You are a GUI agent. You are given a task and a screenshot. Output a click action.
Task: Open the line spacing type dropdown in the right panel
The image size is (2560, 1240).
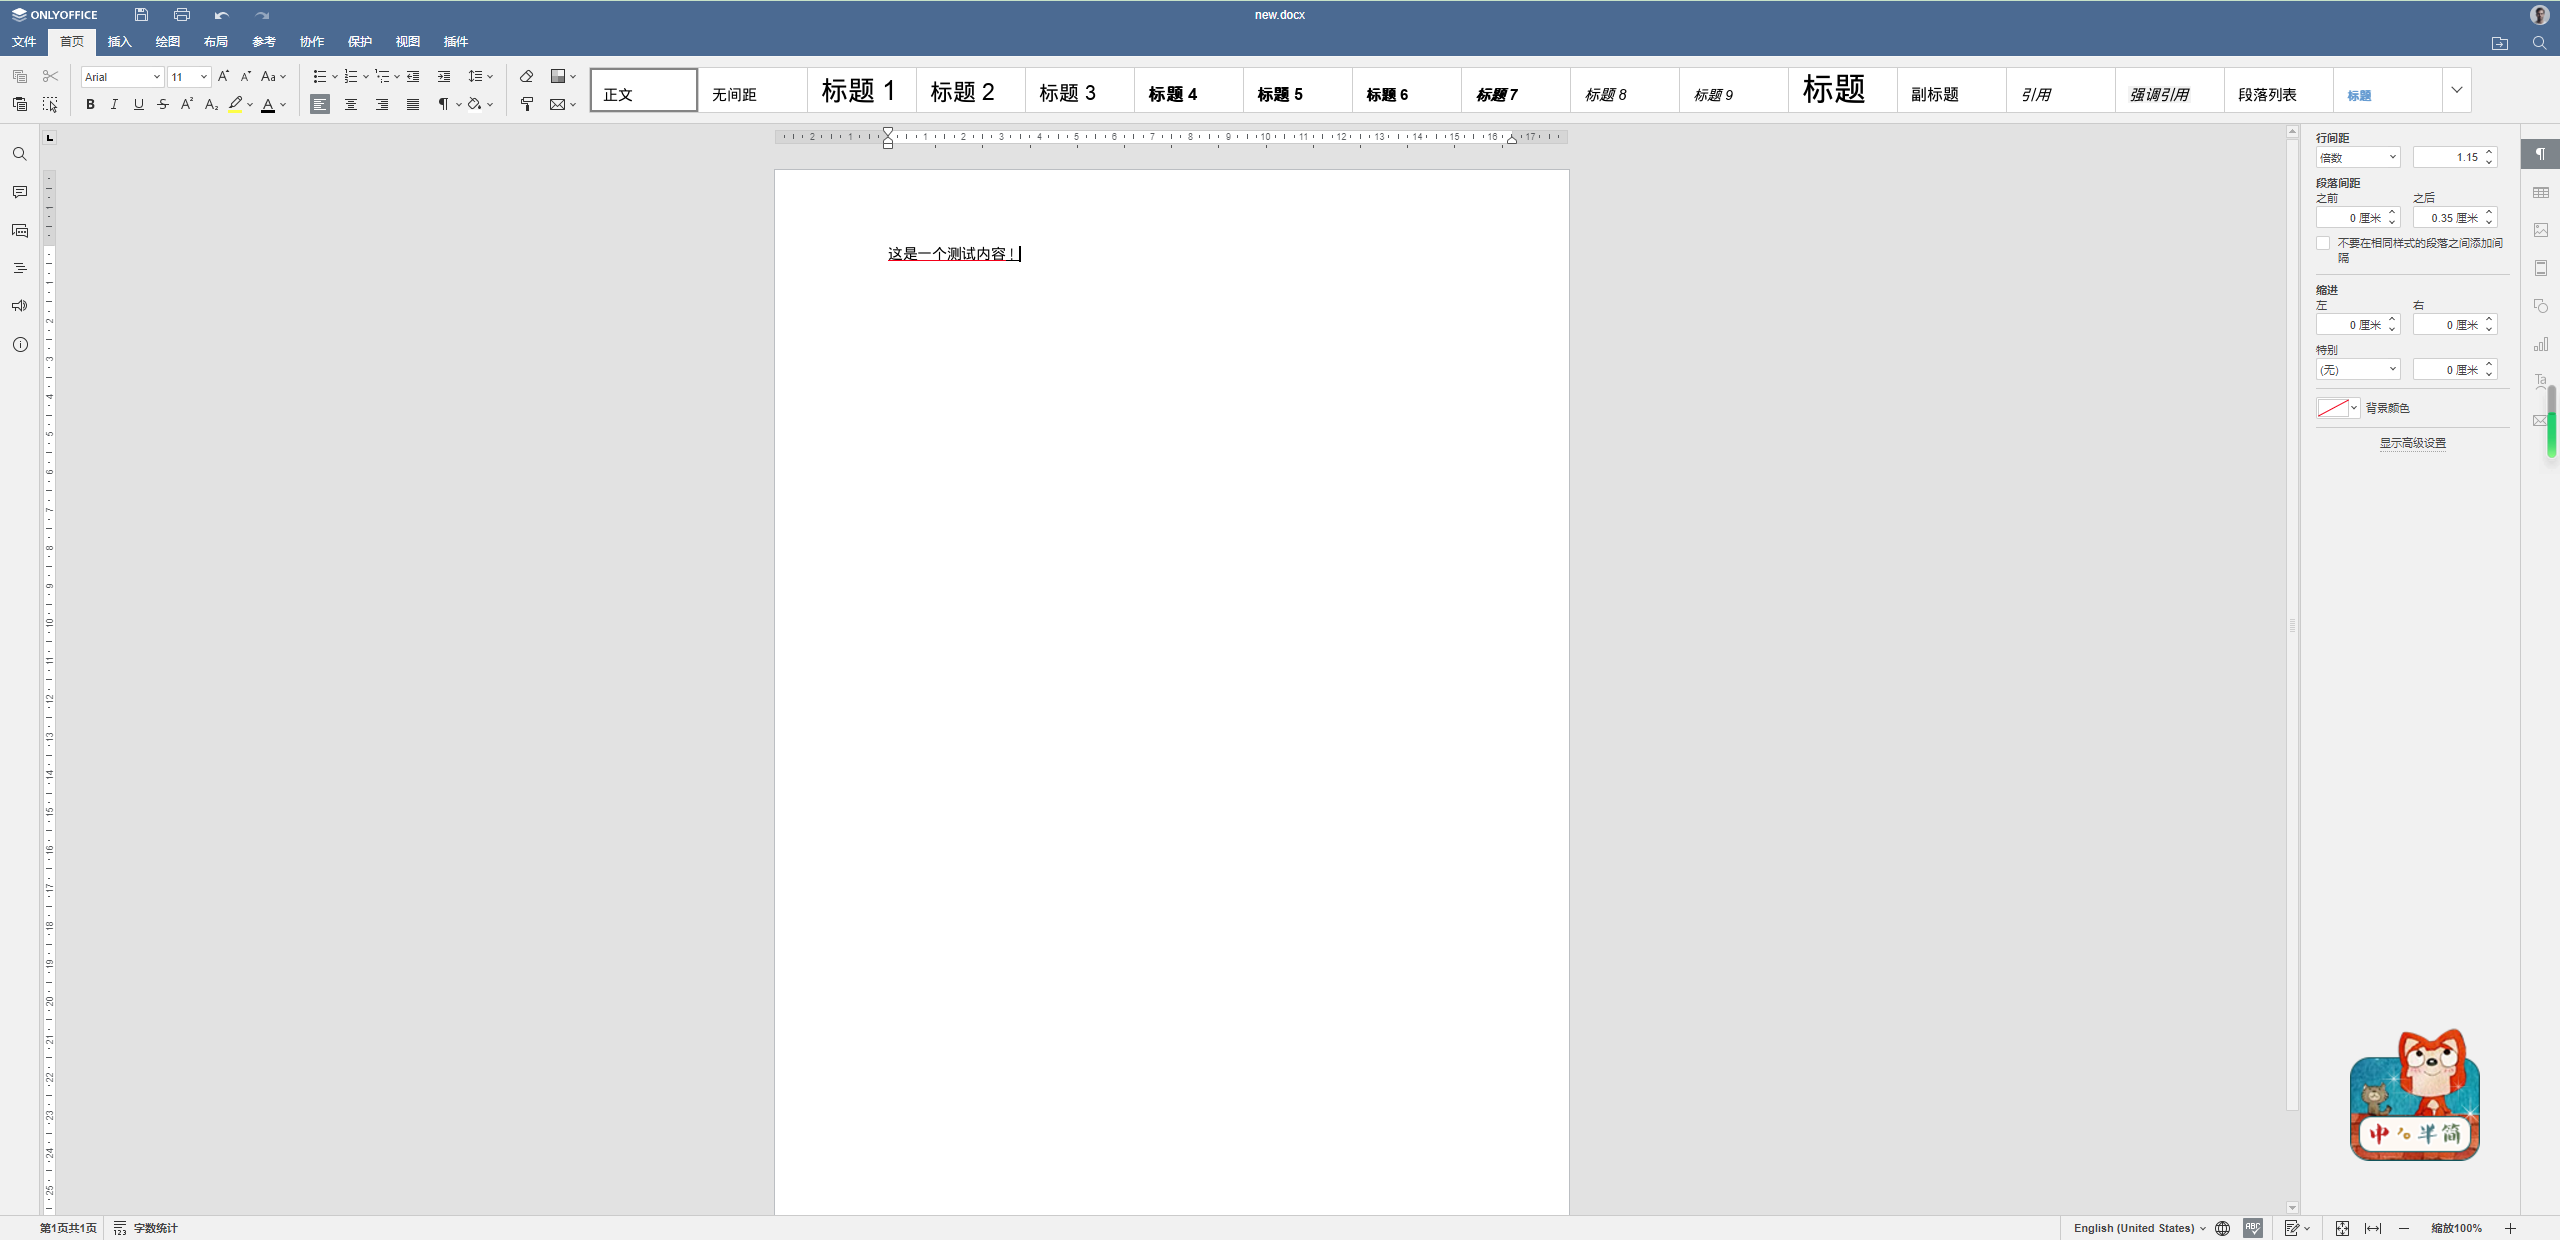coord(2357,157)
